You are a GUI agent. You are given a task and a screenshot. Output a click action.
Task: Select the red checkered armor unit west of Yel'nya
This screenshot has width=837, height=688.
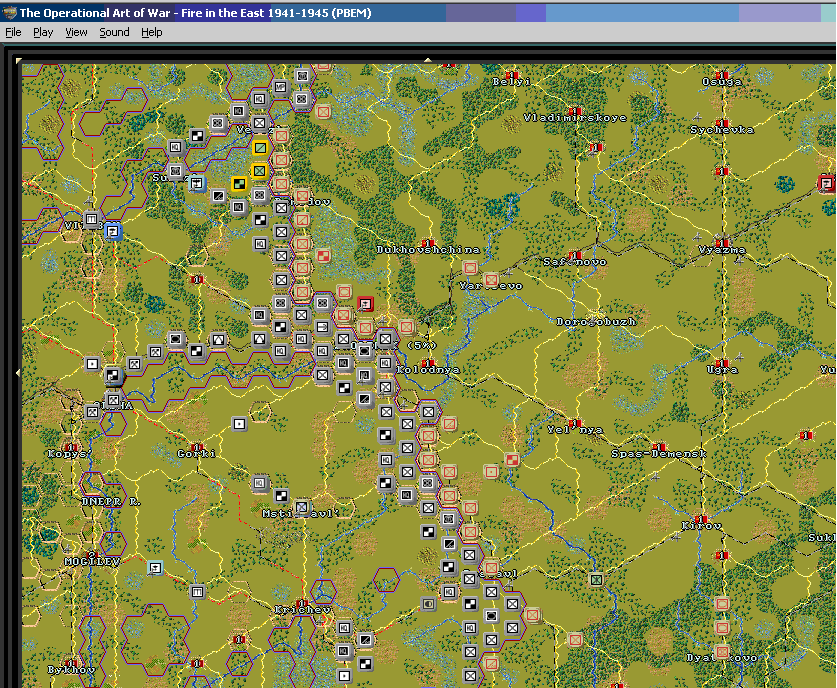[512, 459]
